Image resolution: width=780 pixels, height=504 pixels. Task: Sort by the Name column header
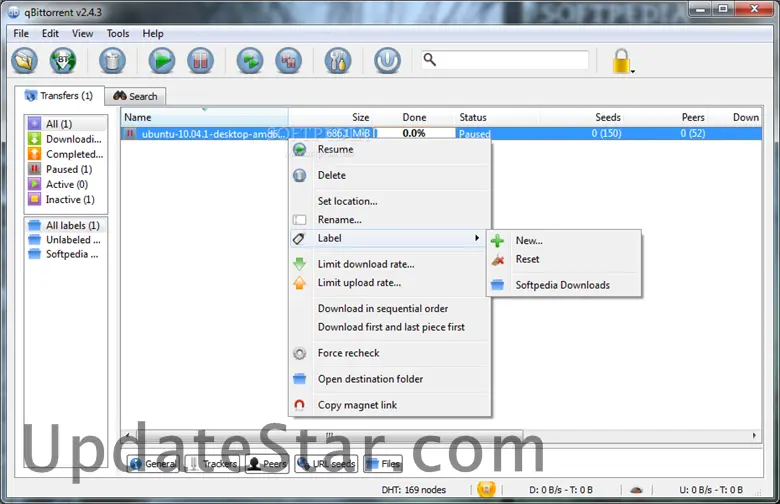[204, 117]
